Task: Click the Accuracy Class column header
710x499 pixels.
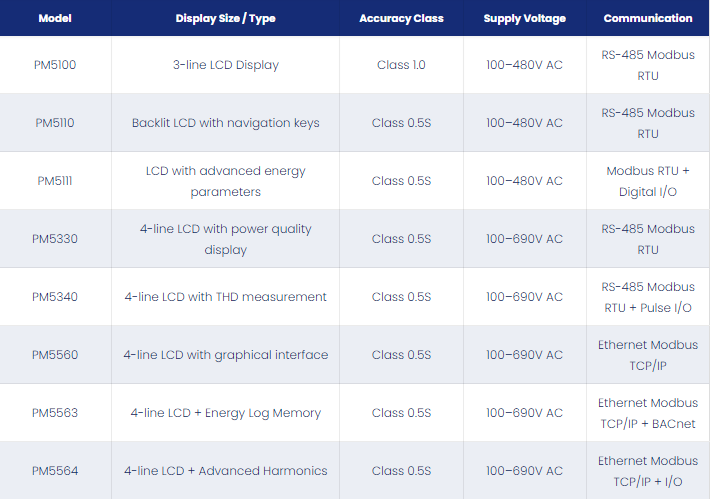Action: pyautogui.click(x=401, y=18)
